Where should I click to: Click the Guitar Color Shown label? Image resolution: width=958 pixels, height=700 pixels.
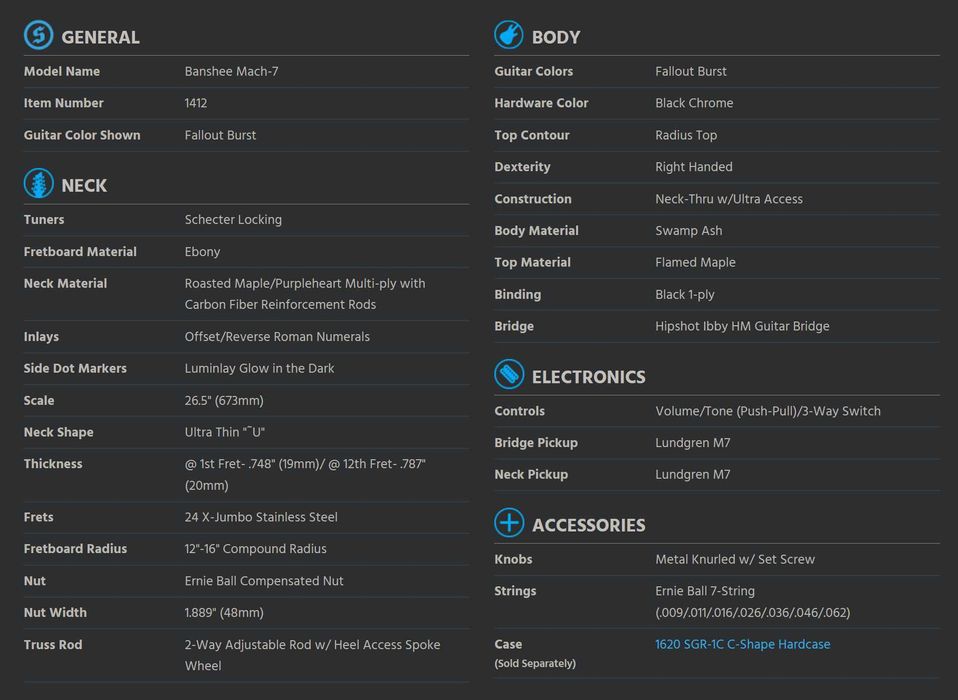tap(82, 135)
